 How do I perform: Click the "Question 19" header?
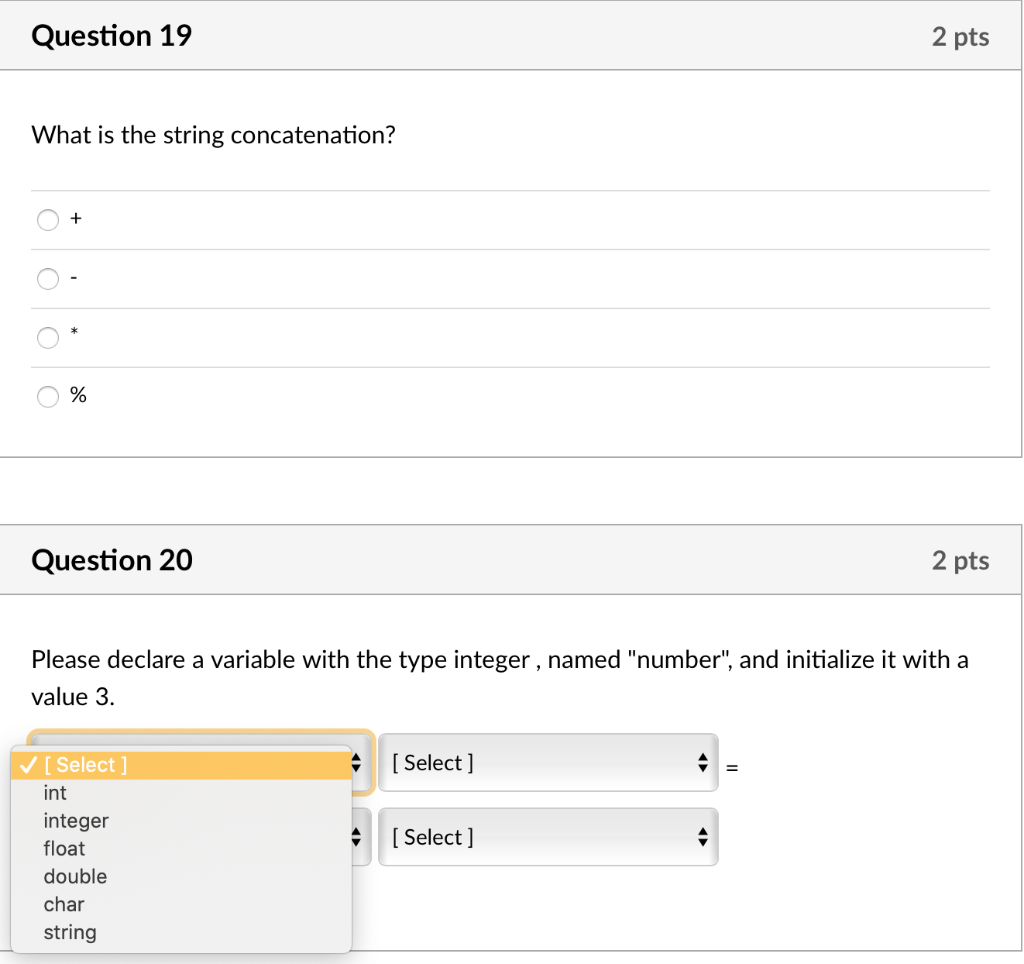click(111, 35)
